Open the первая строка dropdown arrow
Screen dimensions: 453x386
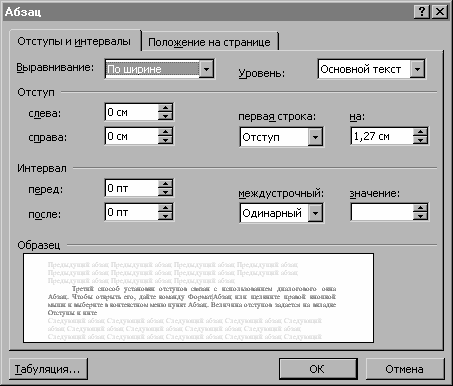pos(315,137)
